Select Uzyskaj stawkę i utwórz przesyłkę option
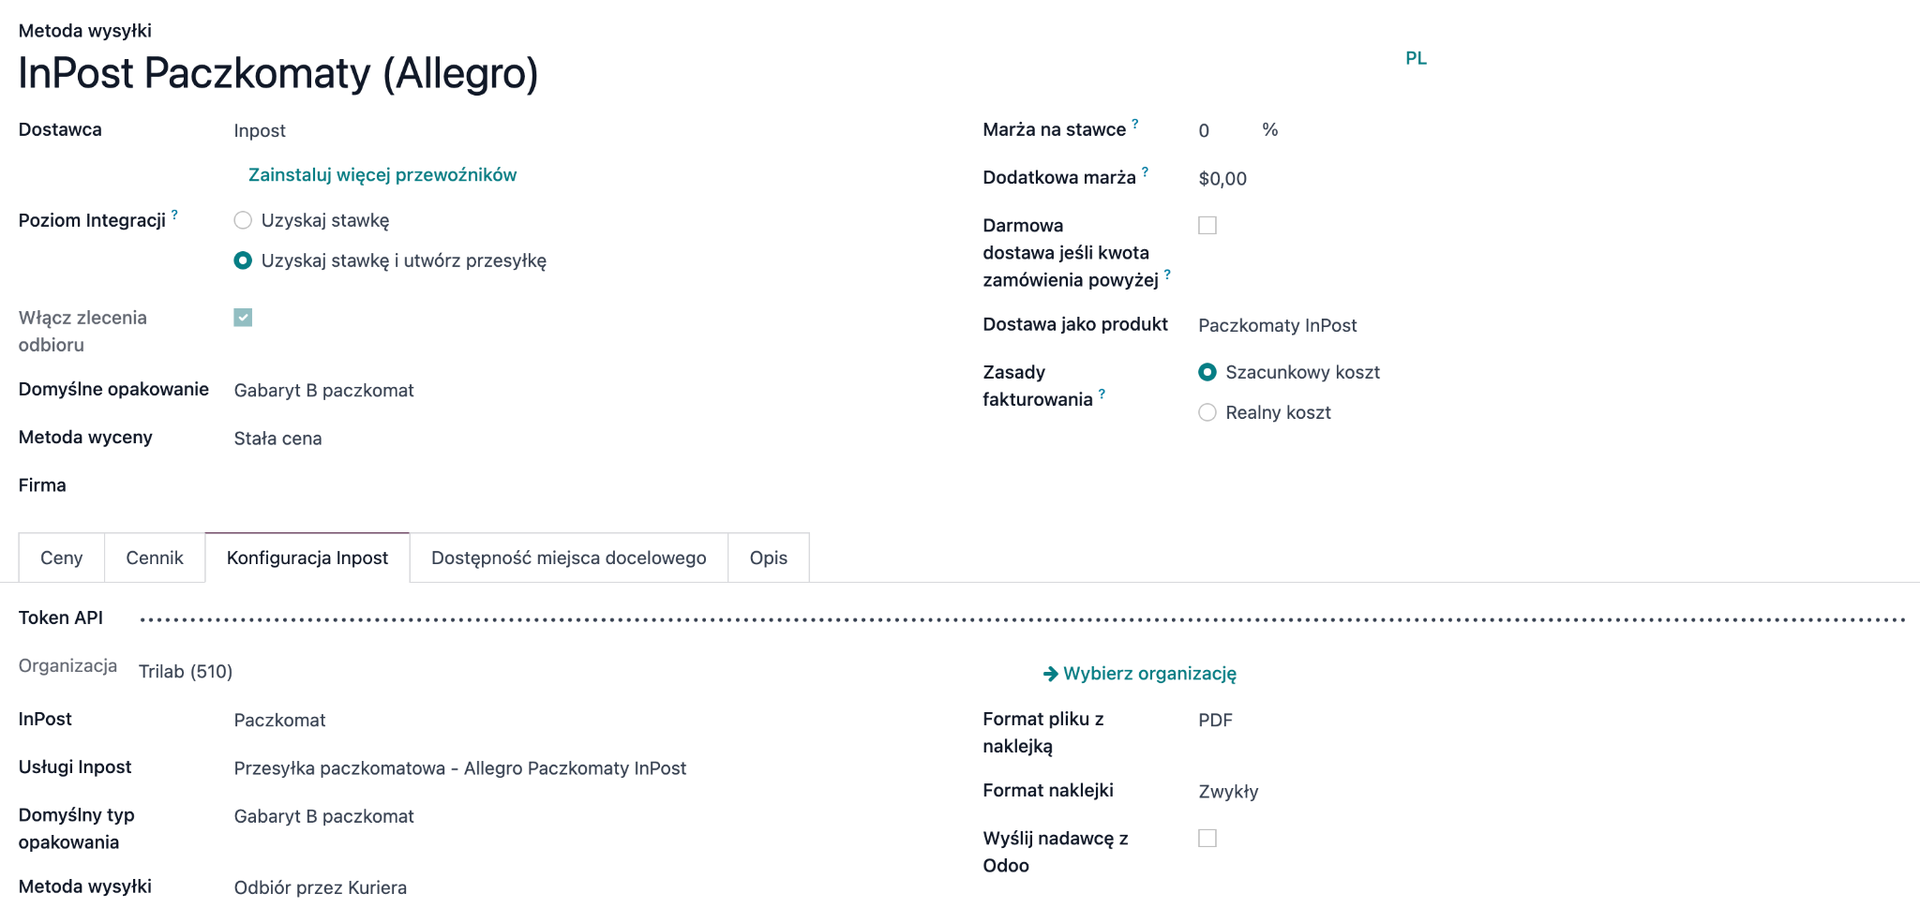This screenshot has width=1920, height=908. coord(243,261)
